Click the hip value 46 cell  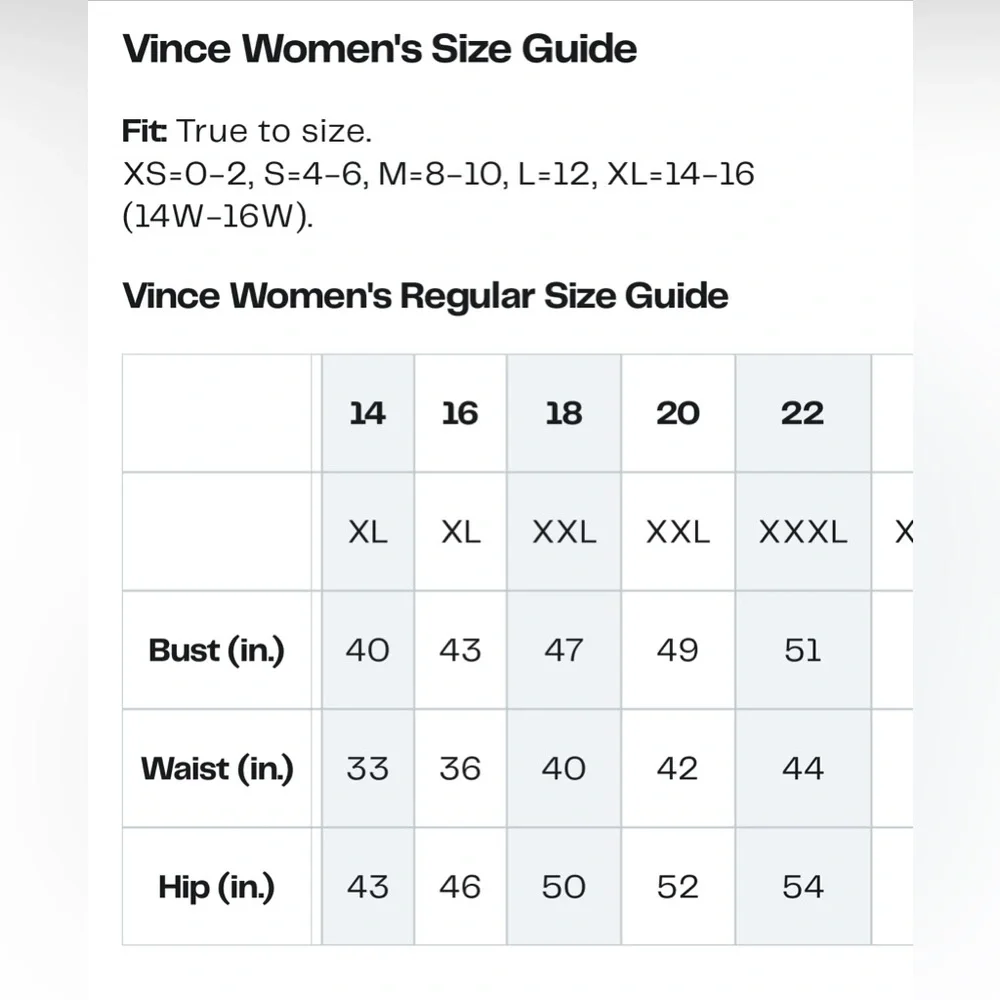point(460,887)
